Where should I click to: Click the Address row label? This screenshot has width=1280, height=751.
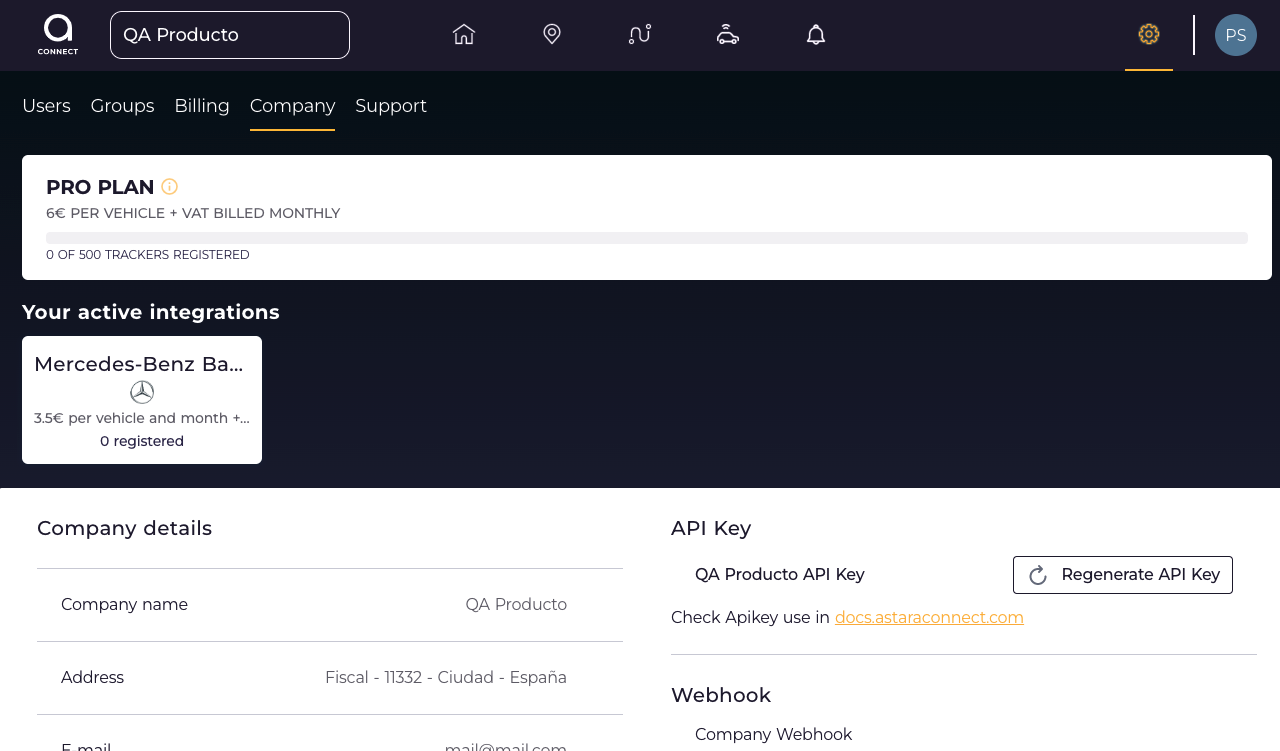[x=92, y=678]
